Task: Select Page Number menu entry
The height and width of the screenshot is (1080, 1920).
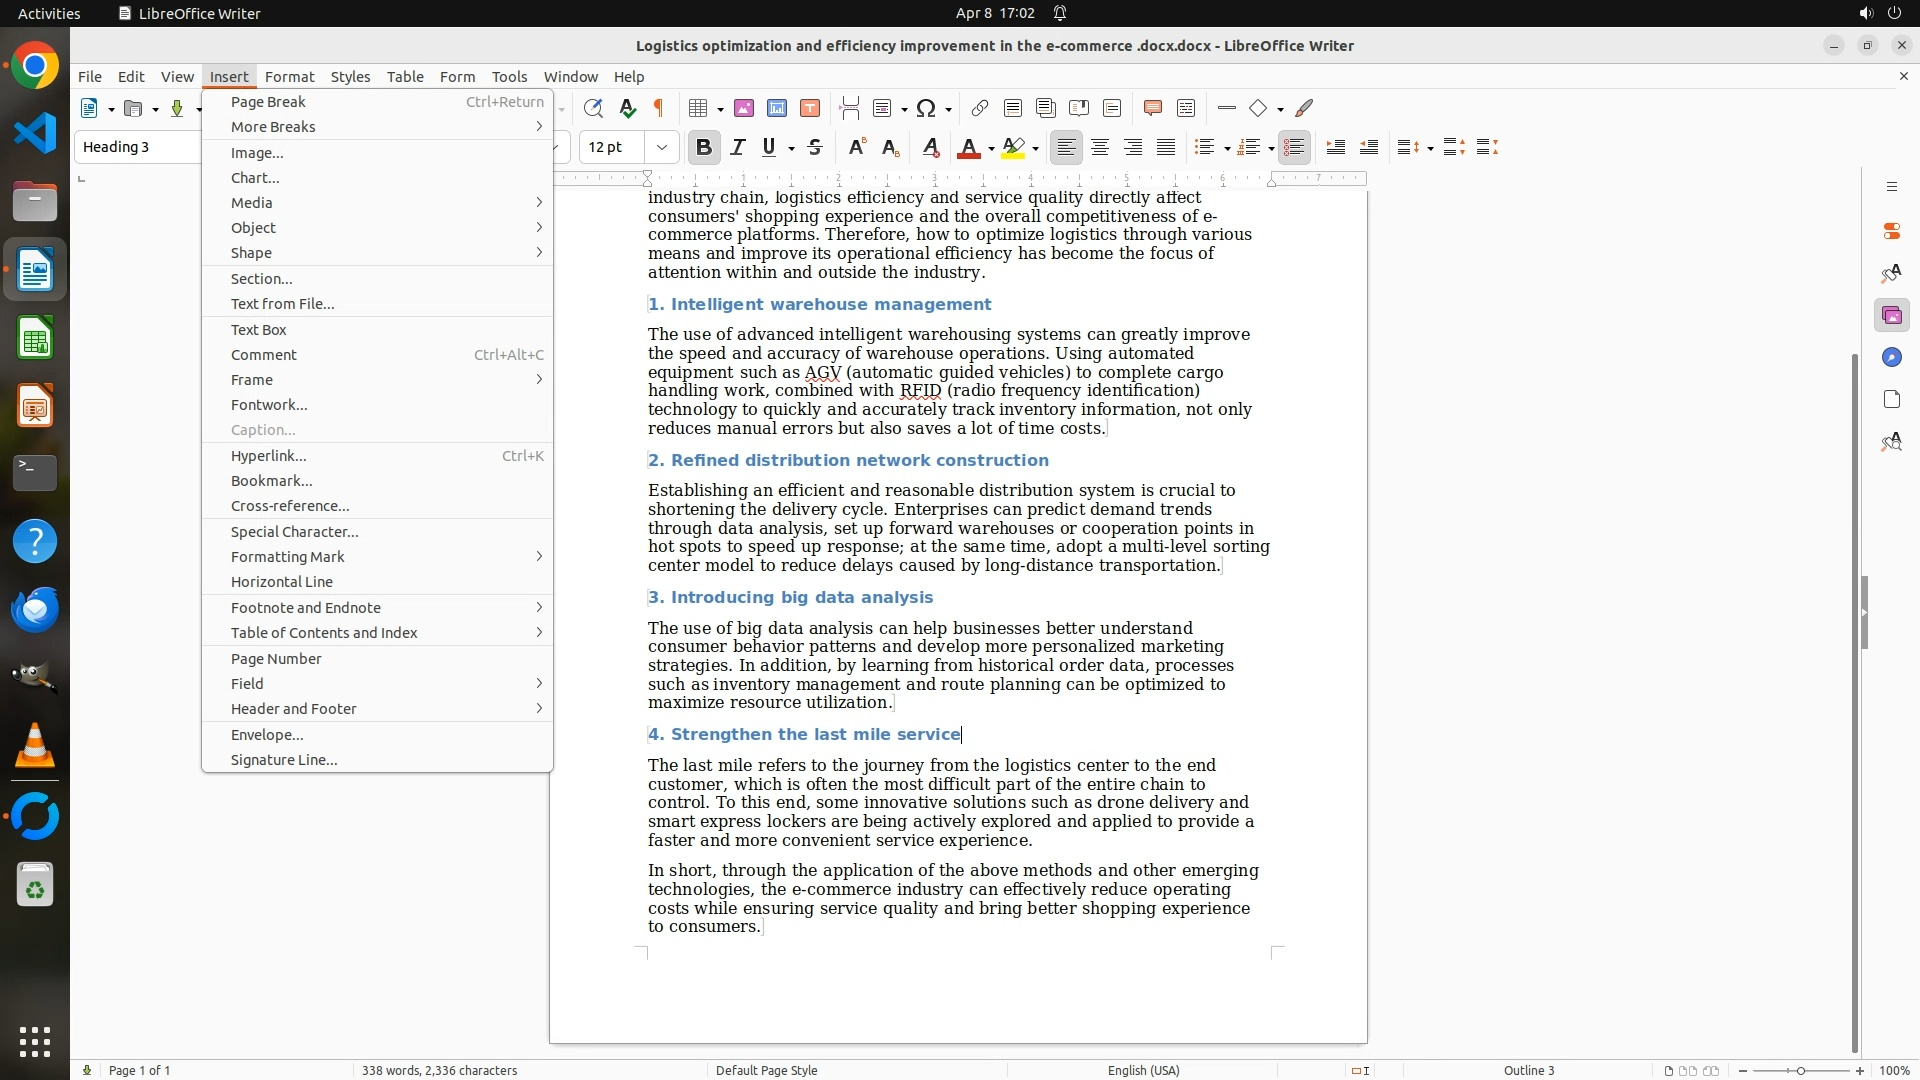Action: (276, 659)
